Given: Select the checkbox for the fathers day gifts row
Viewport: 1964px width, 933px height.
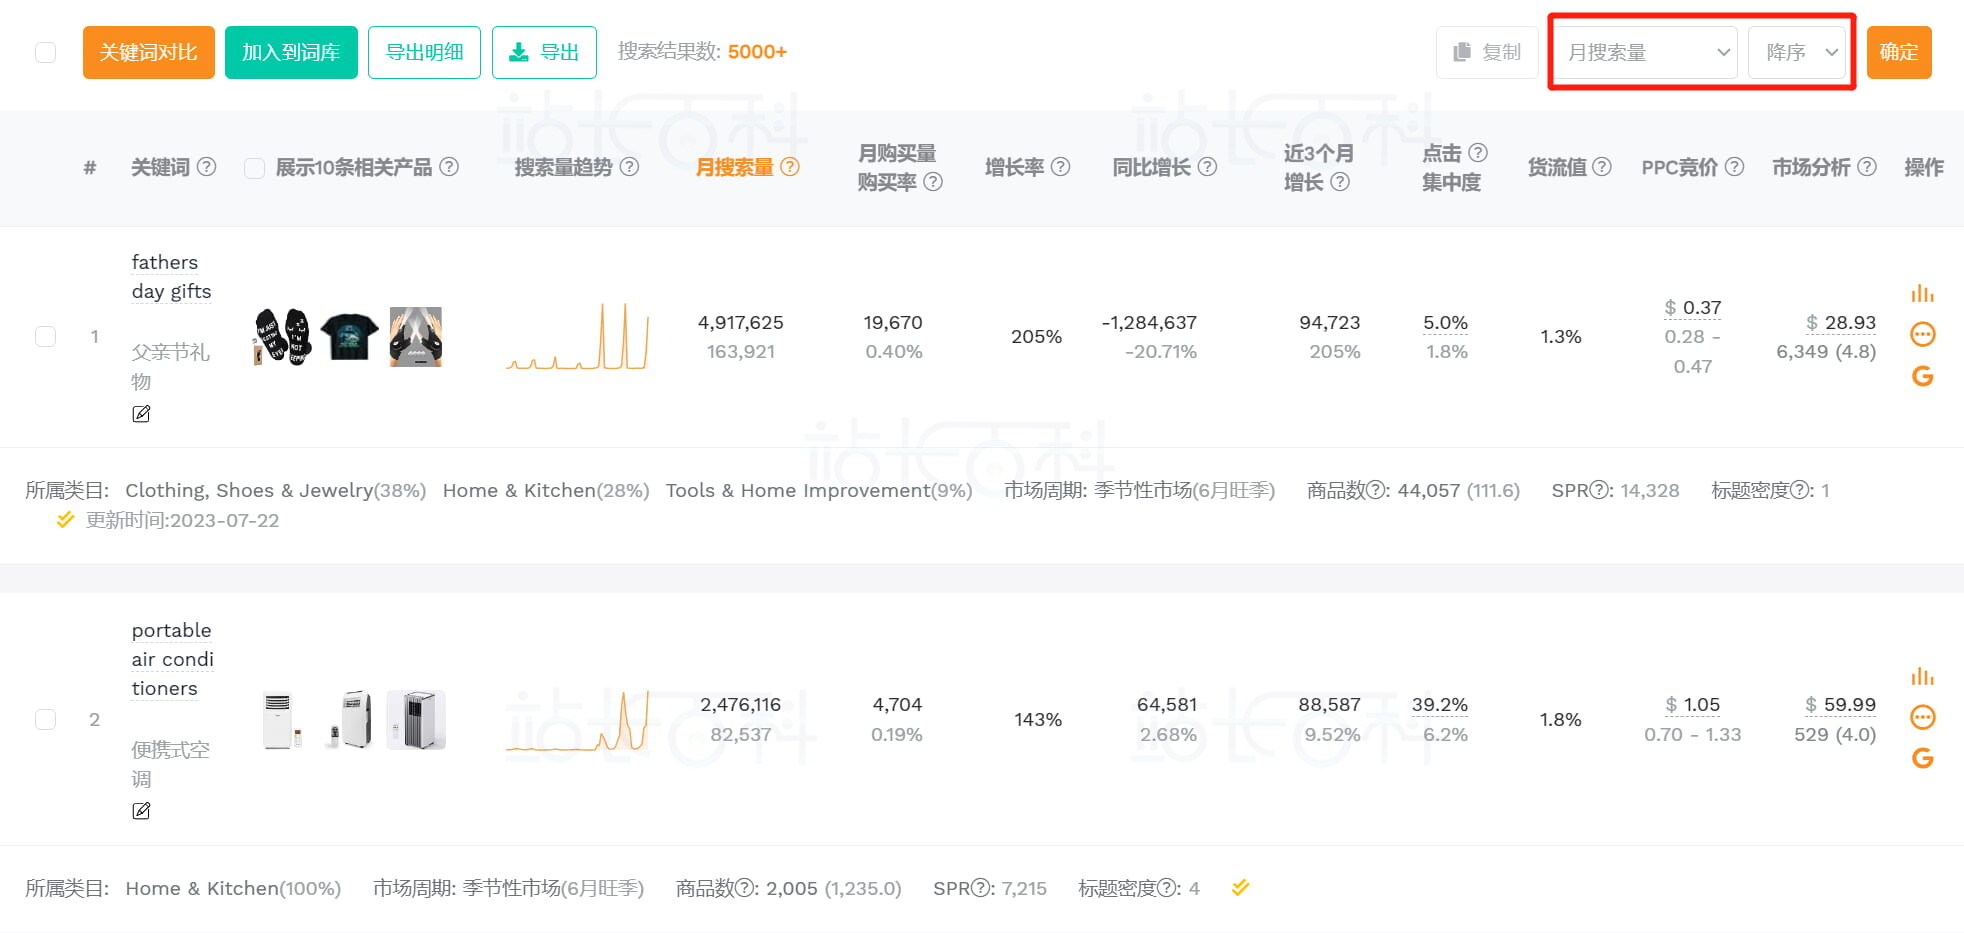Looking at the screenshot, I should 45,337.
